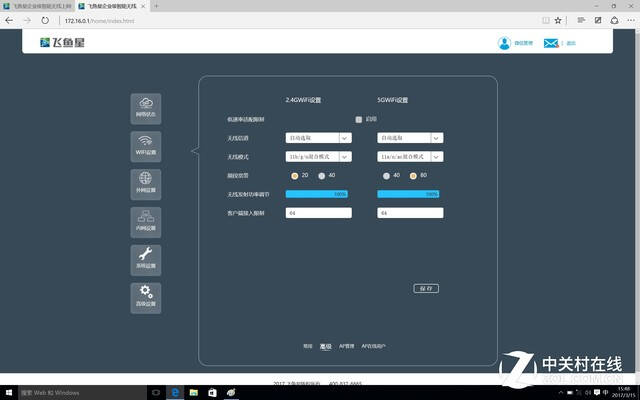Open Windows Store from taskbar

click(212, 393)
